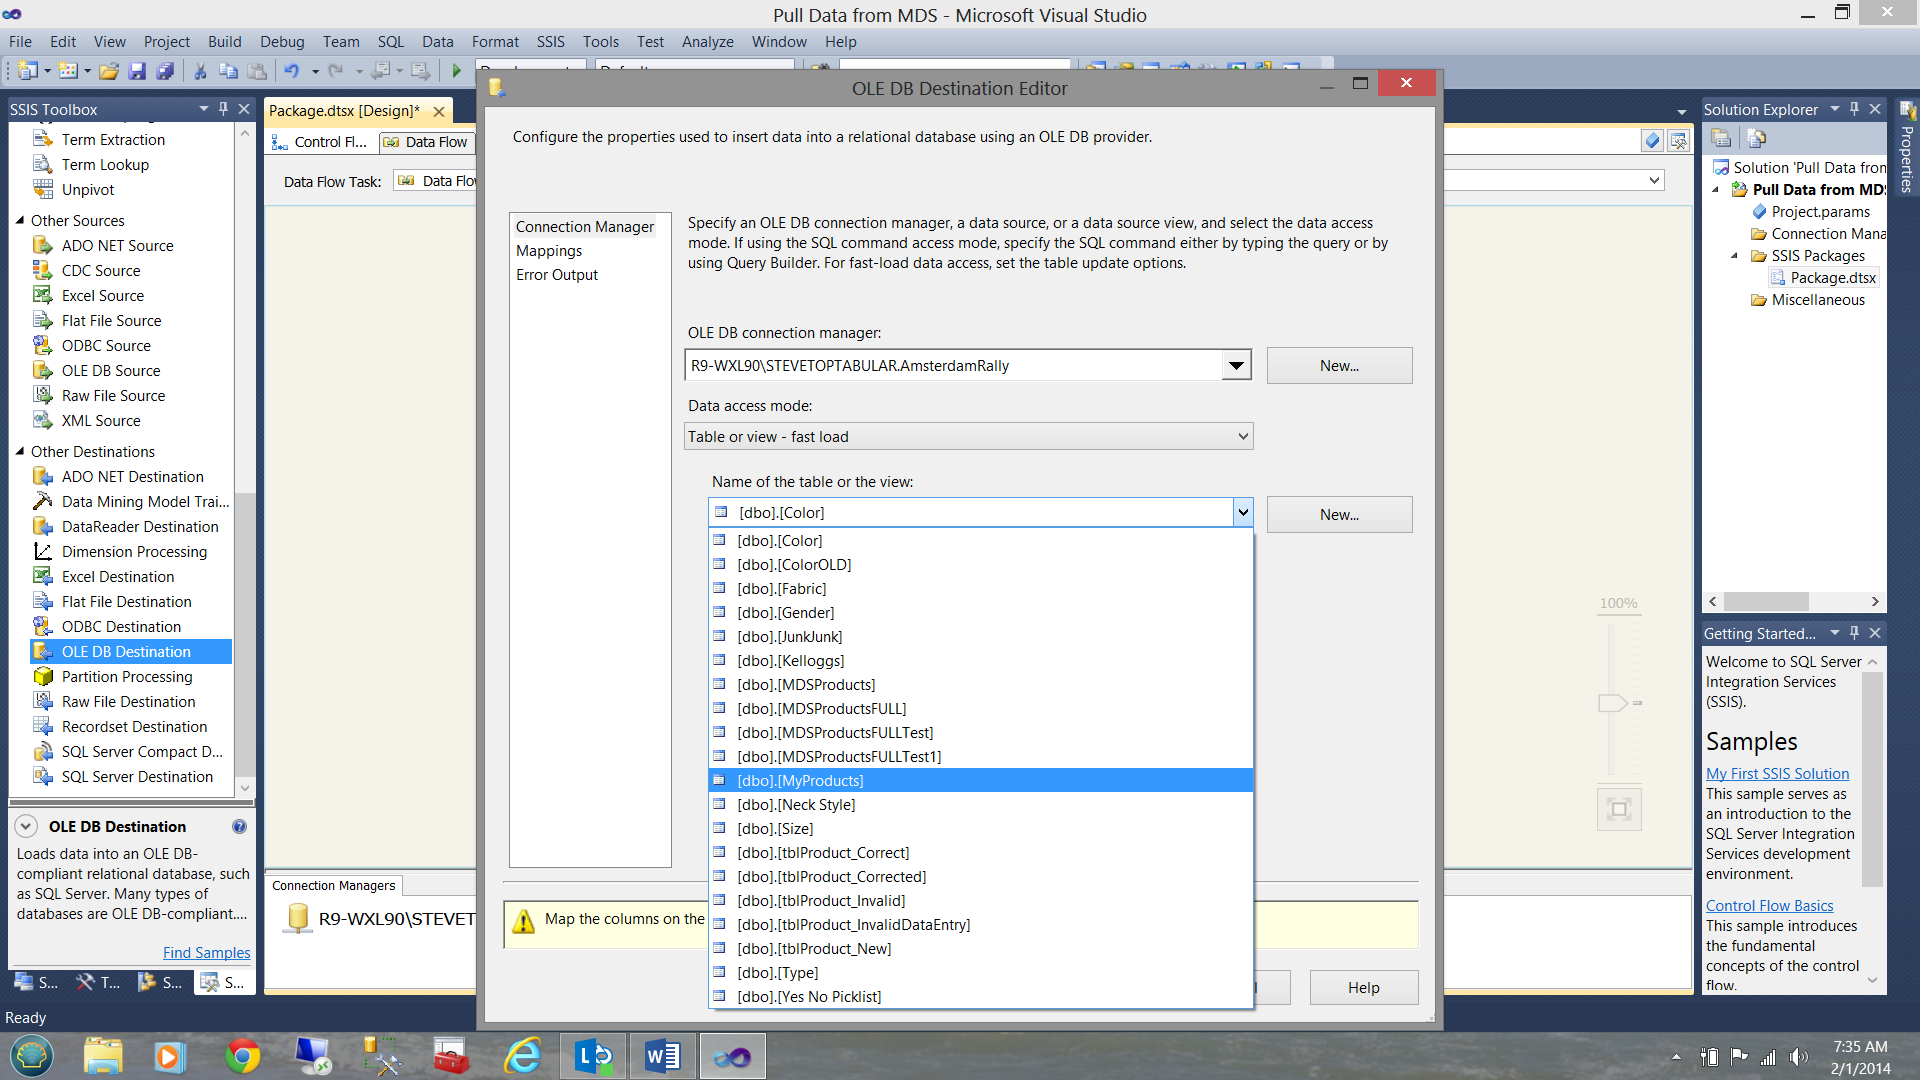Open the OLE DB connection manager dropdown

pyautogui.click(x=1237, y=366)
